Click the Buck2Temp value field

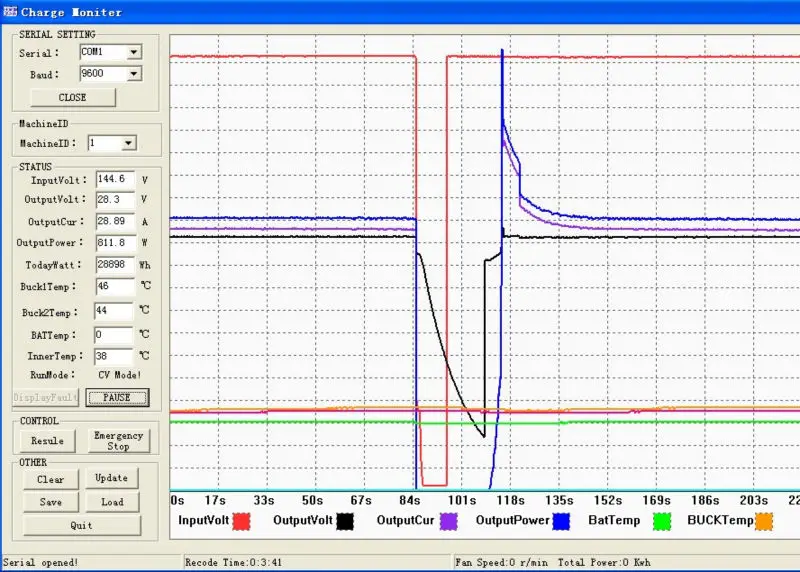click(114, 311)
